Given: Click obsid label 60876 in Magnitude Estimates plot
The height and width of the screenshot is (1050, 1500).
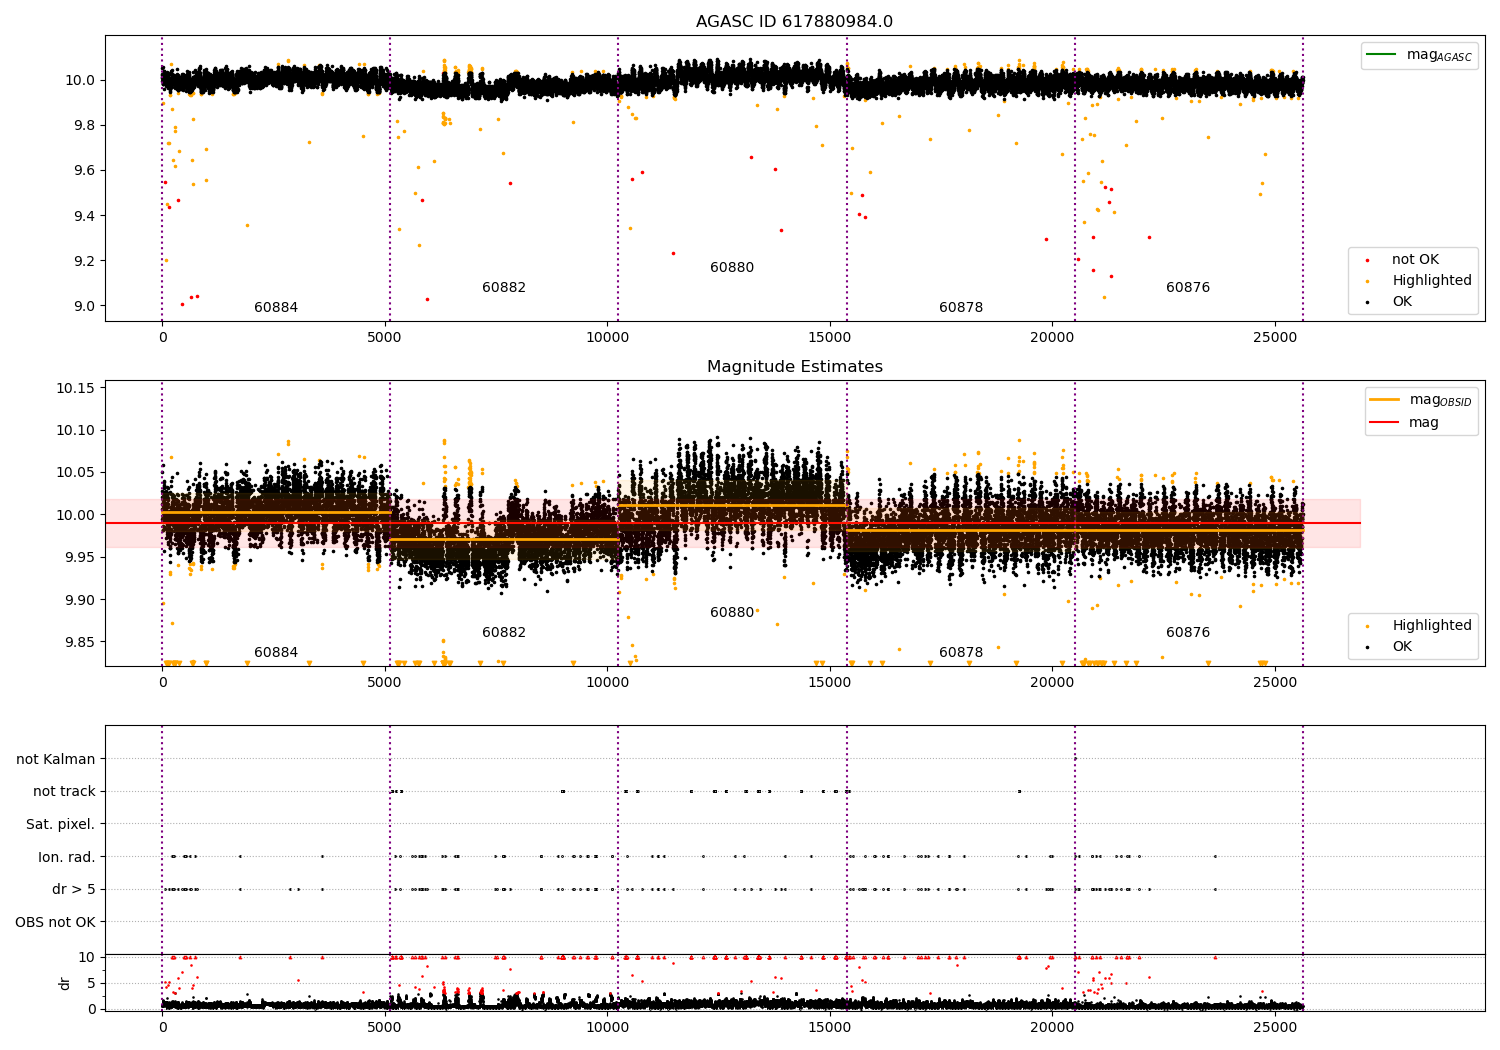Looking at the screenshot, I should tap(1188, 633).
